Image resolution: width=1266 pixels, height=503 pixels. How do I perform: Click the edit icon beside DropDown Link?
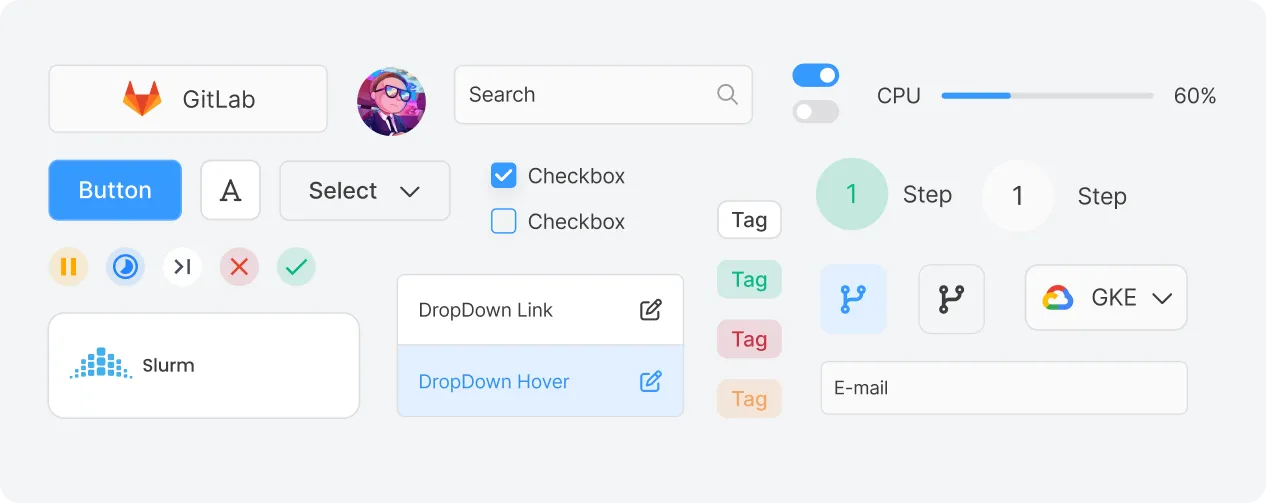click(651, 310)
